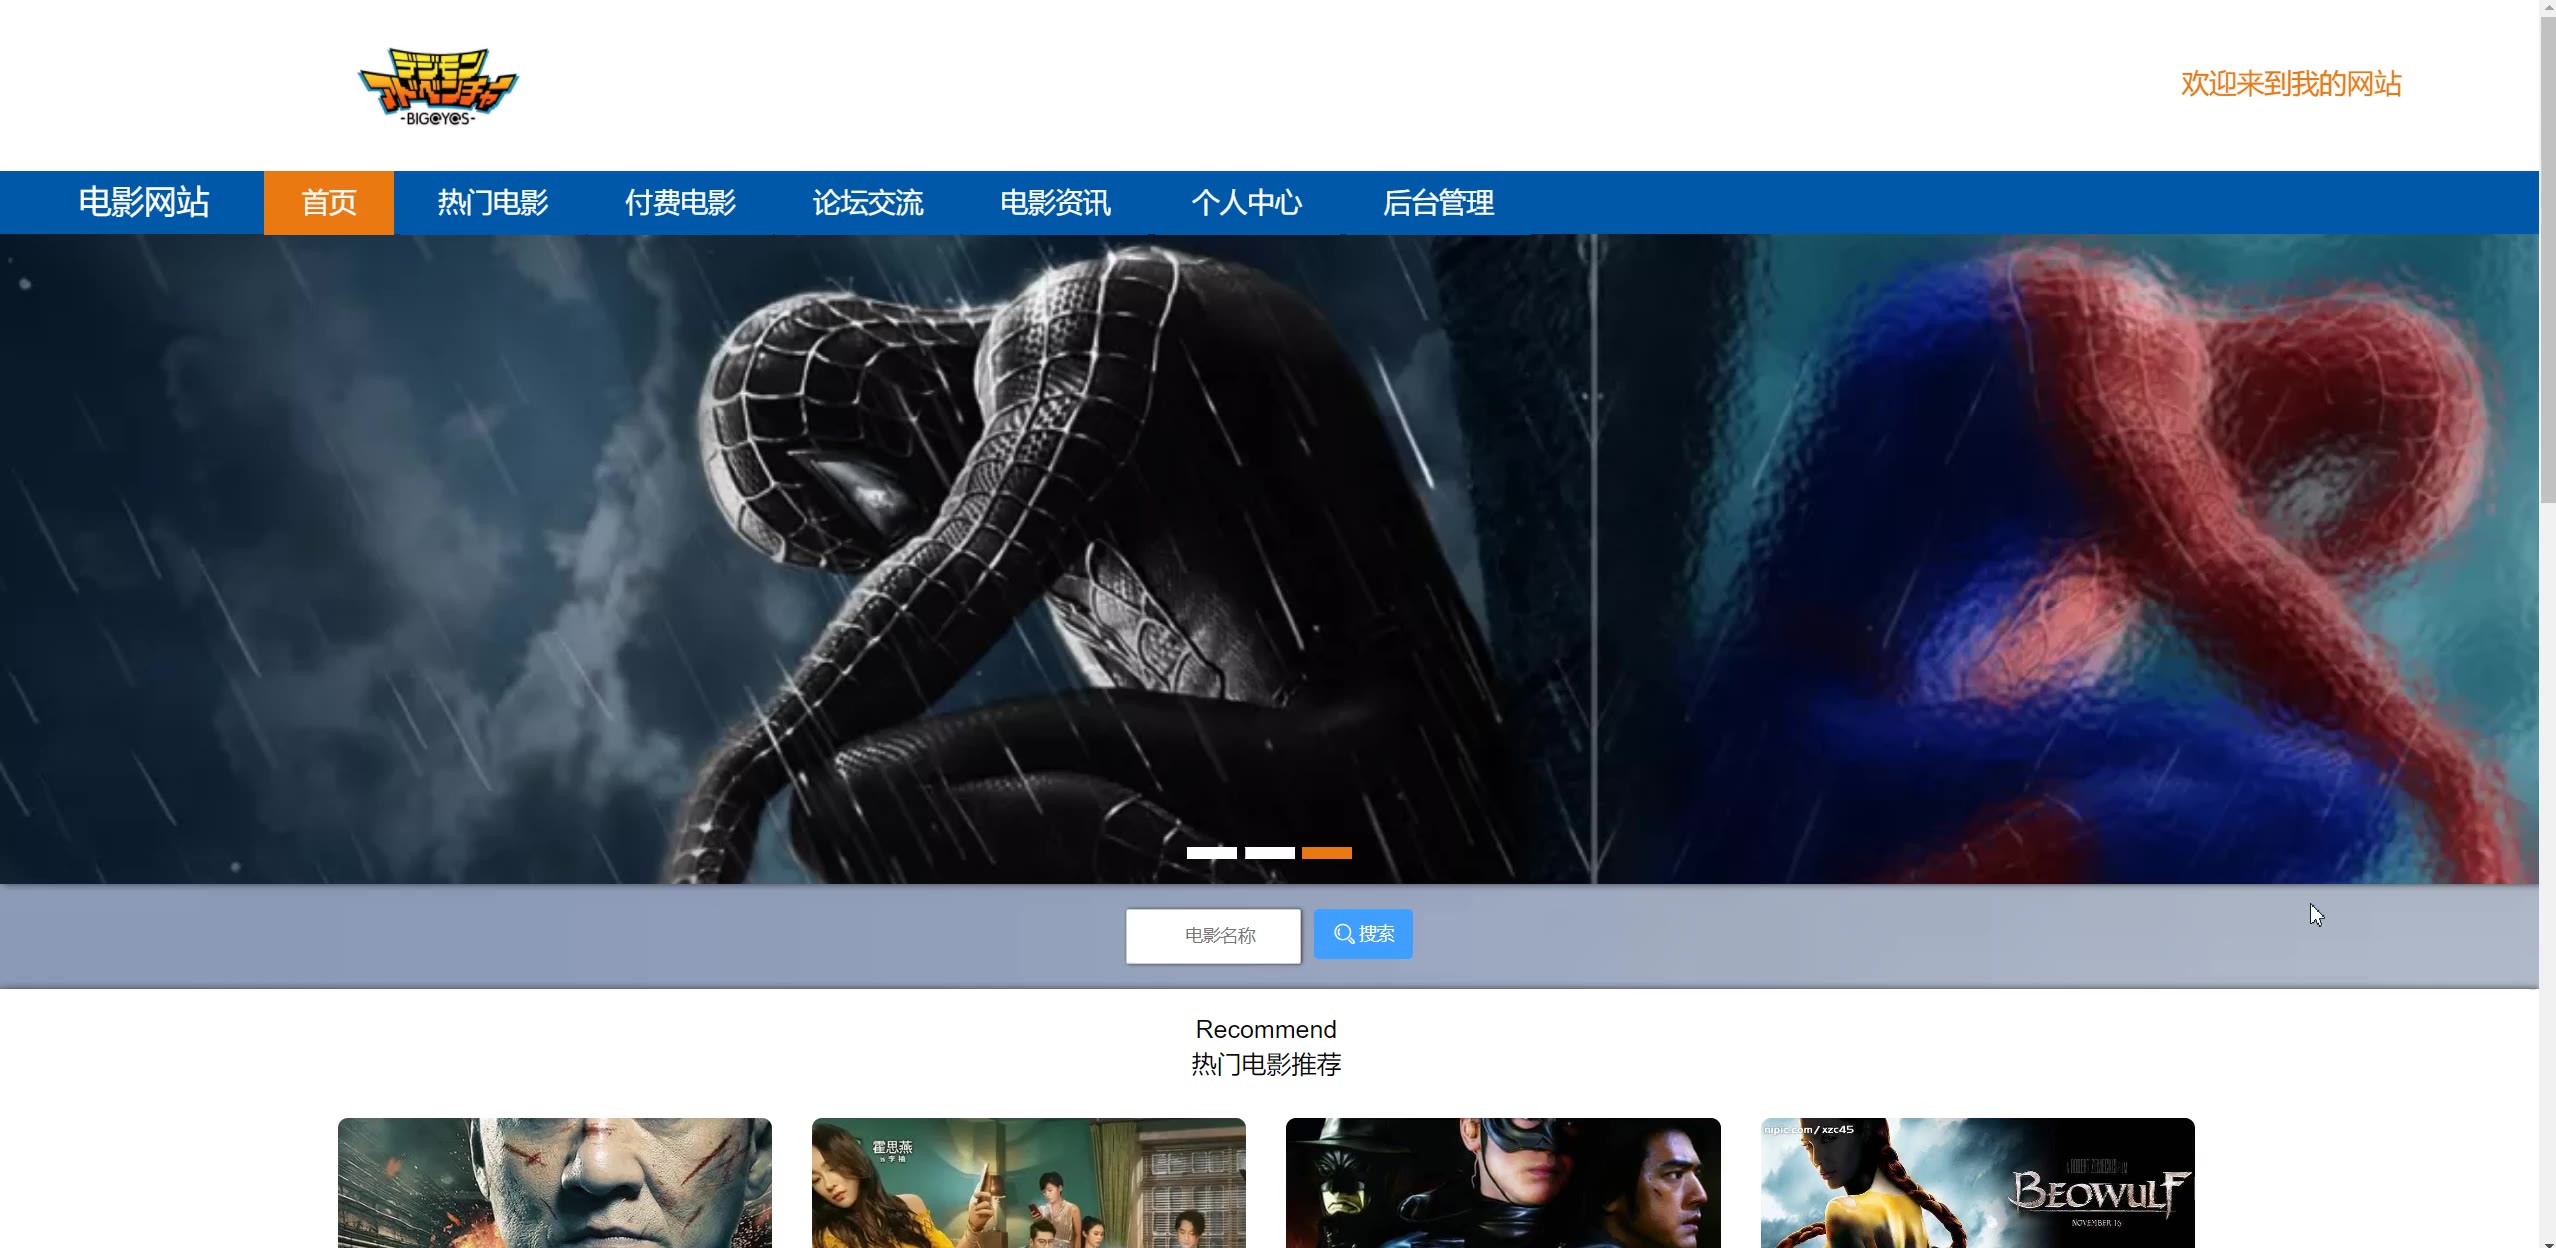The height and width of the screenshot is (1248, 2556).
Task: Focus the 电影名称 search field
Action: [1213, 936]
